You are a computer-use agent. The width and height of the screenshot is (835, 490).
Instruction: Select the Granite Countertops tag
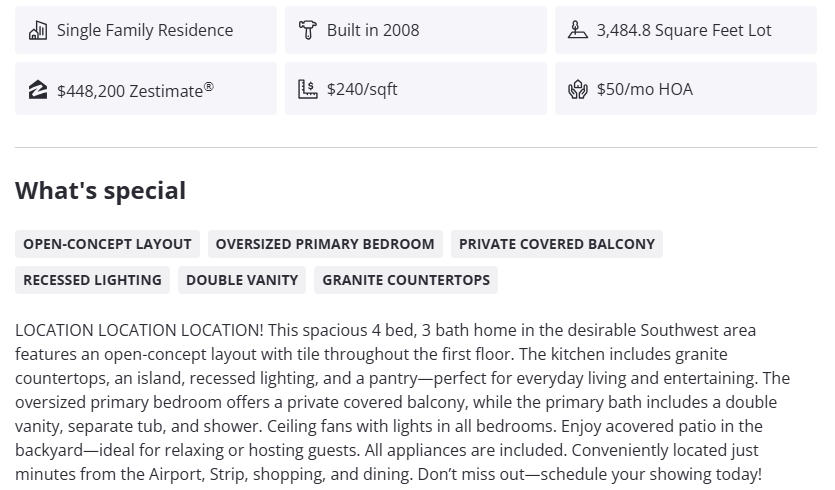point(406,280)
